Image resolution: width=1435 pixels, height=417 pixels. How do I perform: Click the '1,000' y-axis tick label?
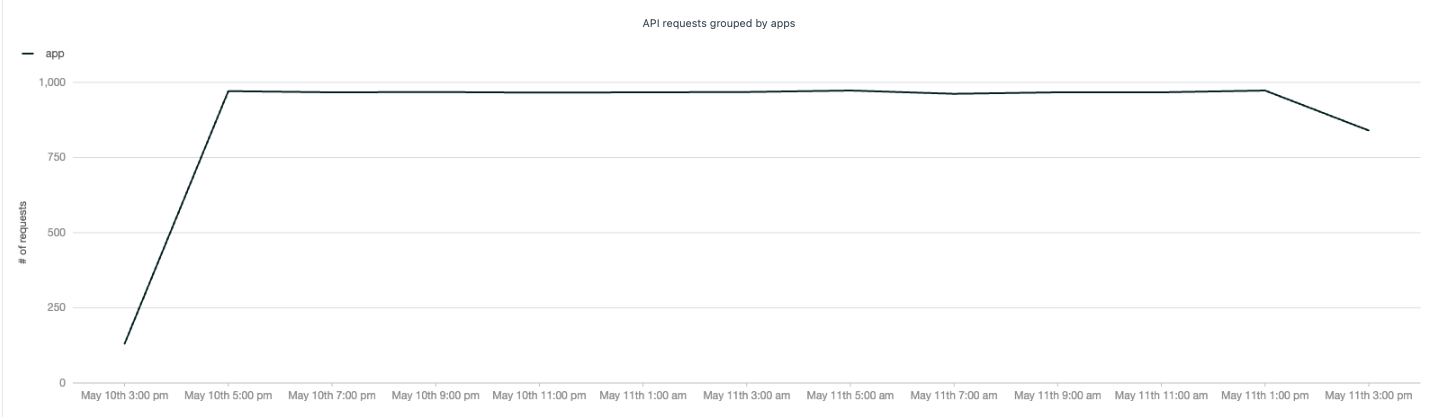pyautogui.click(x=52, y=82)
